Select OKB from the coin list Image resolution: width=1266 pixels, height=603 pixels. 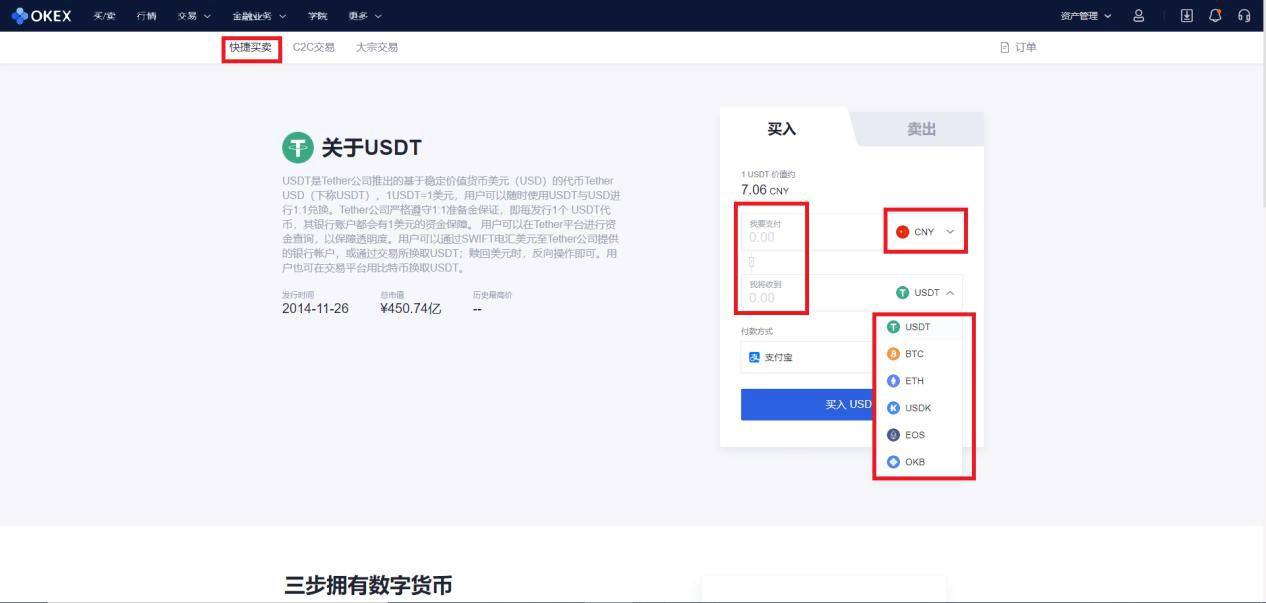[x=911, y=461]
